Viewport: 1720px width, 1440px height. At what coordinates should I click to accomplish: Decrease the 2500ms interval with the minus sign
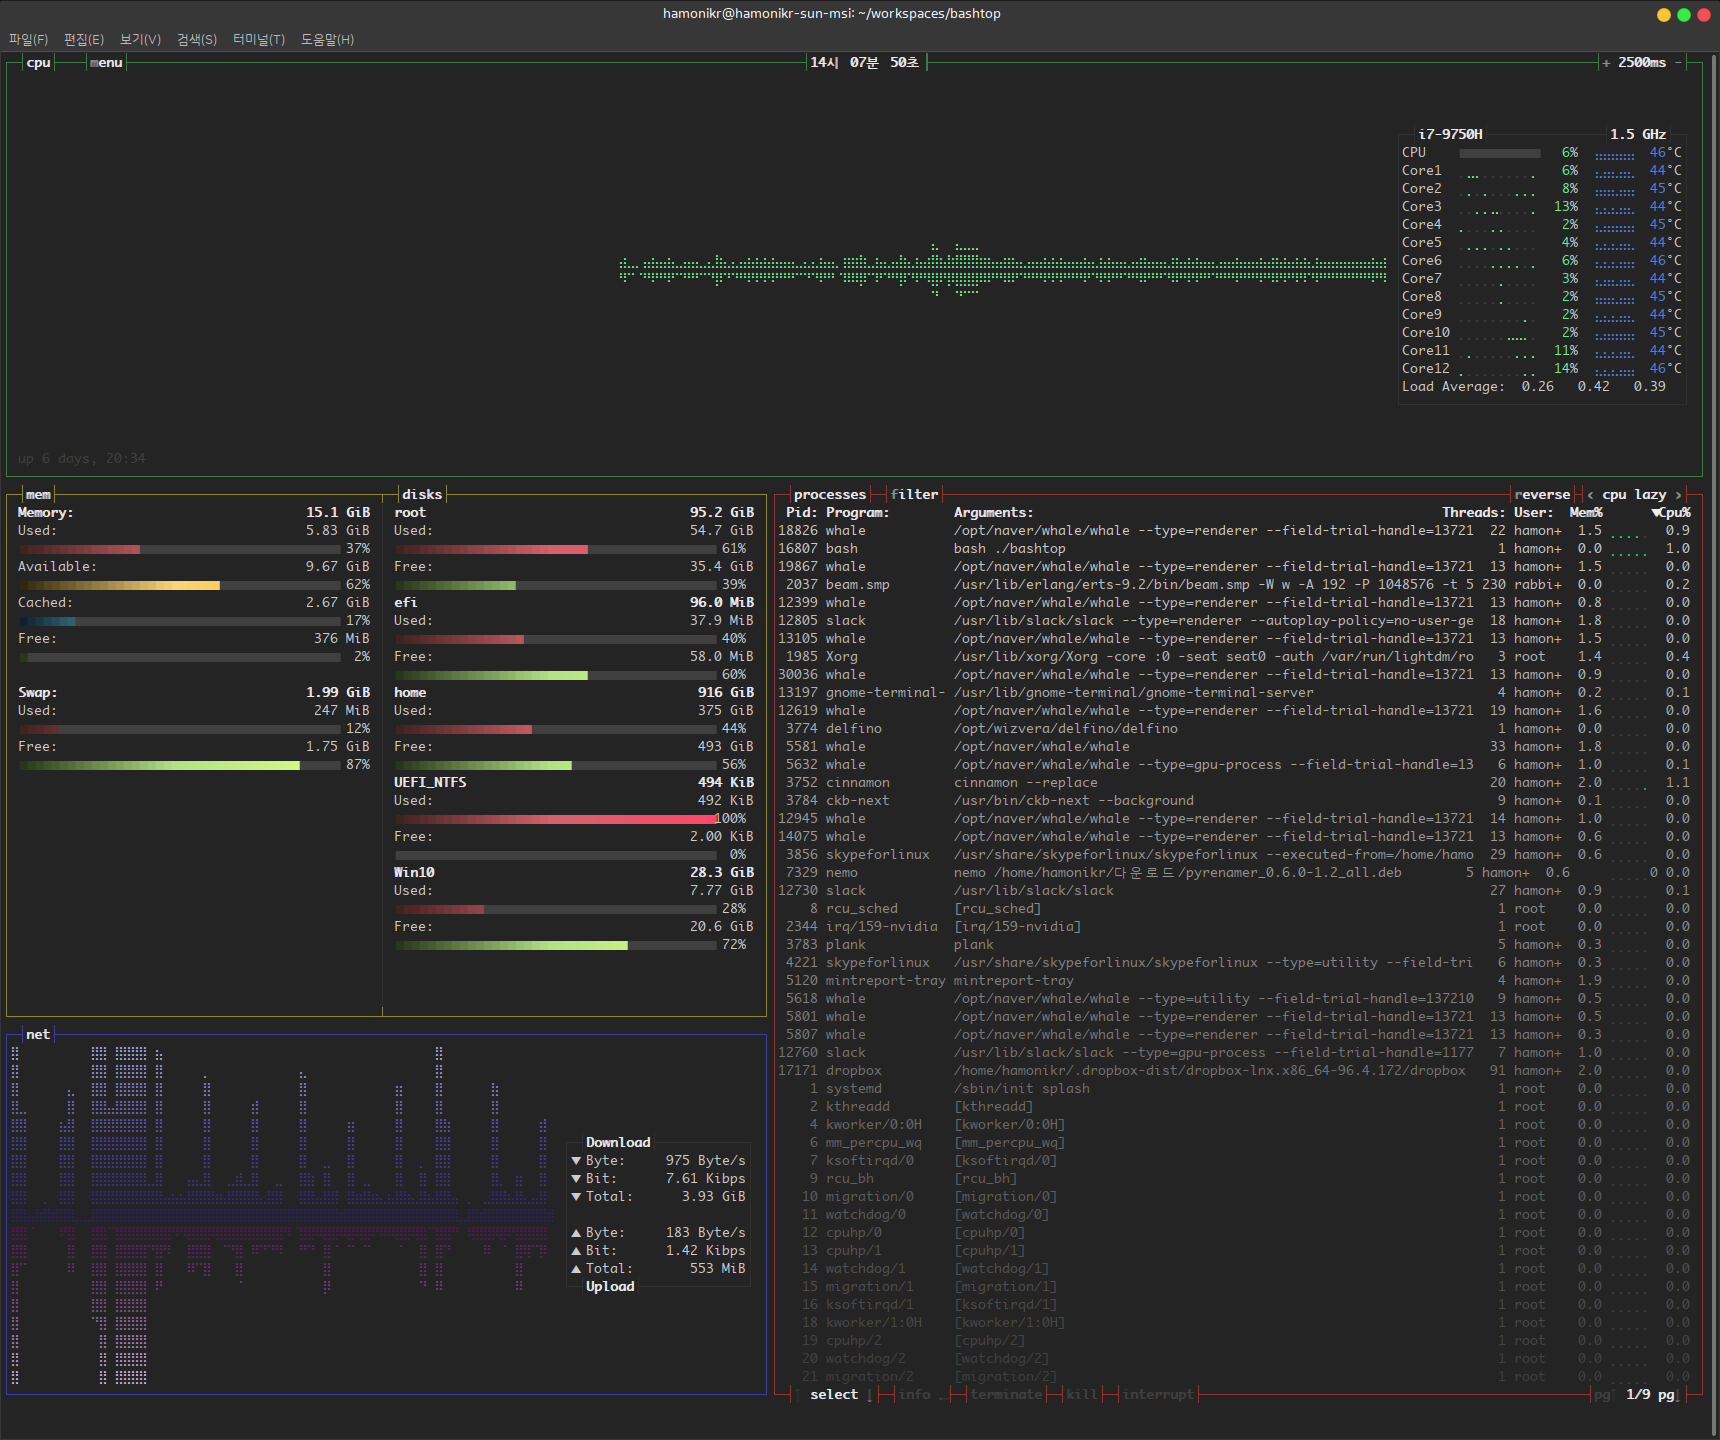(1679, 63)
